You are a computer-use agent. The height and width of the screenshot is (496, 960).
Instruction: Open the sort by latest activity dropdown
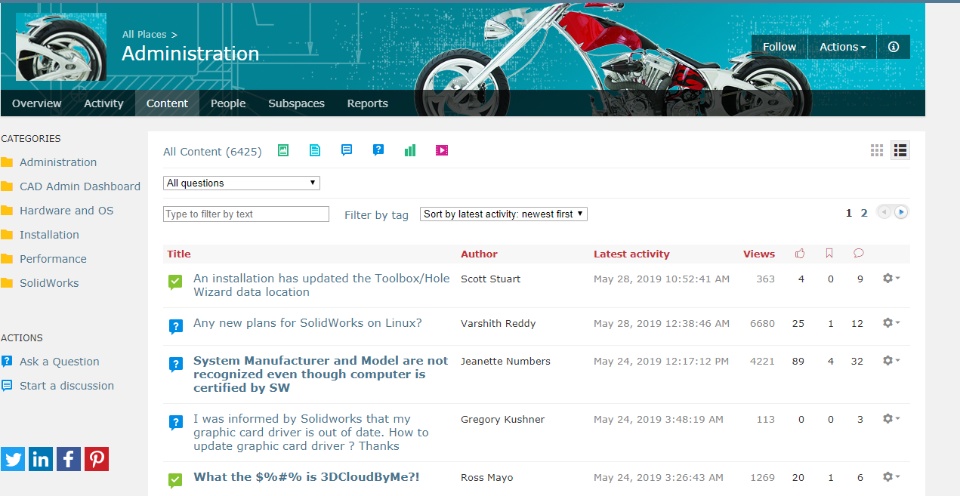tap(503, 214)
